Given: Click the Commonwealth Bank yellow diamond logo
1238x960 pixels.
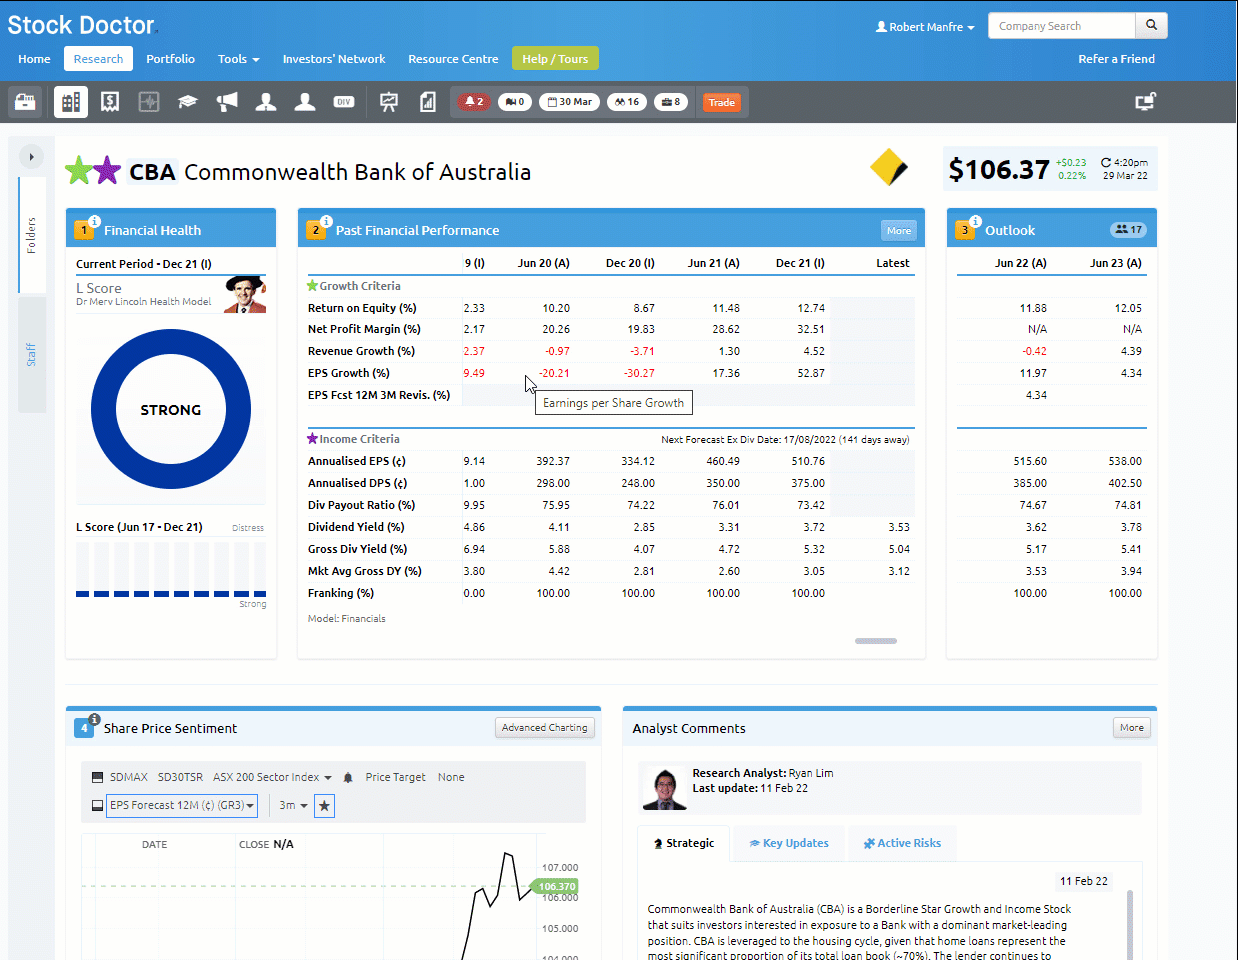Looking at the screenshot, I should pyautogui.click(x=888, y=167).
